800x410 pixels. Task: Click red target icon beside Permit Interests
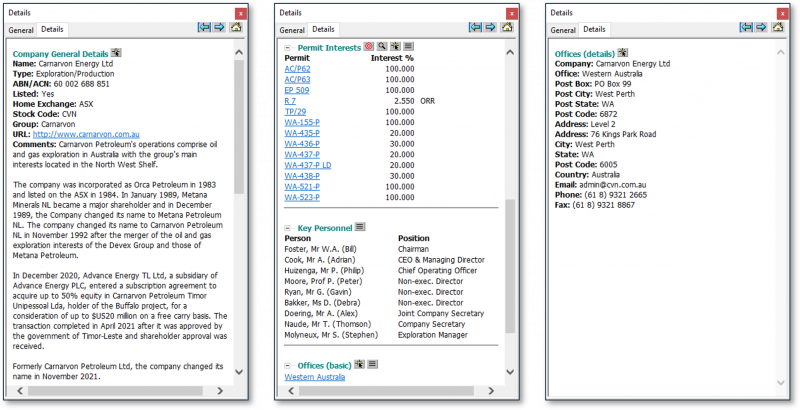(x=369, y=46)
